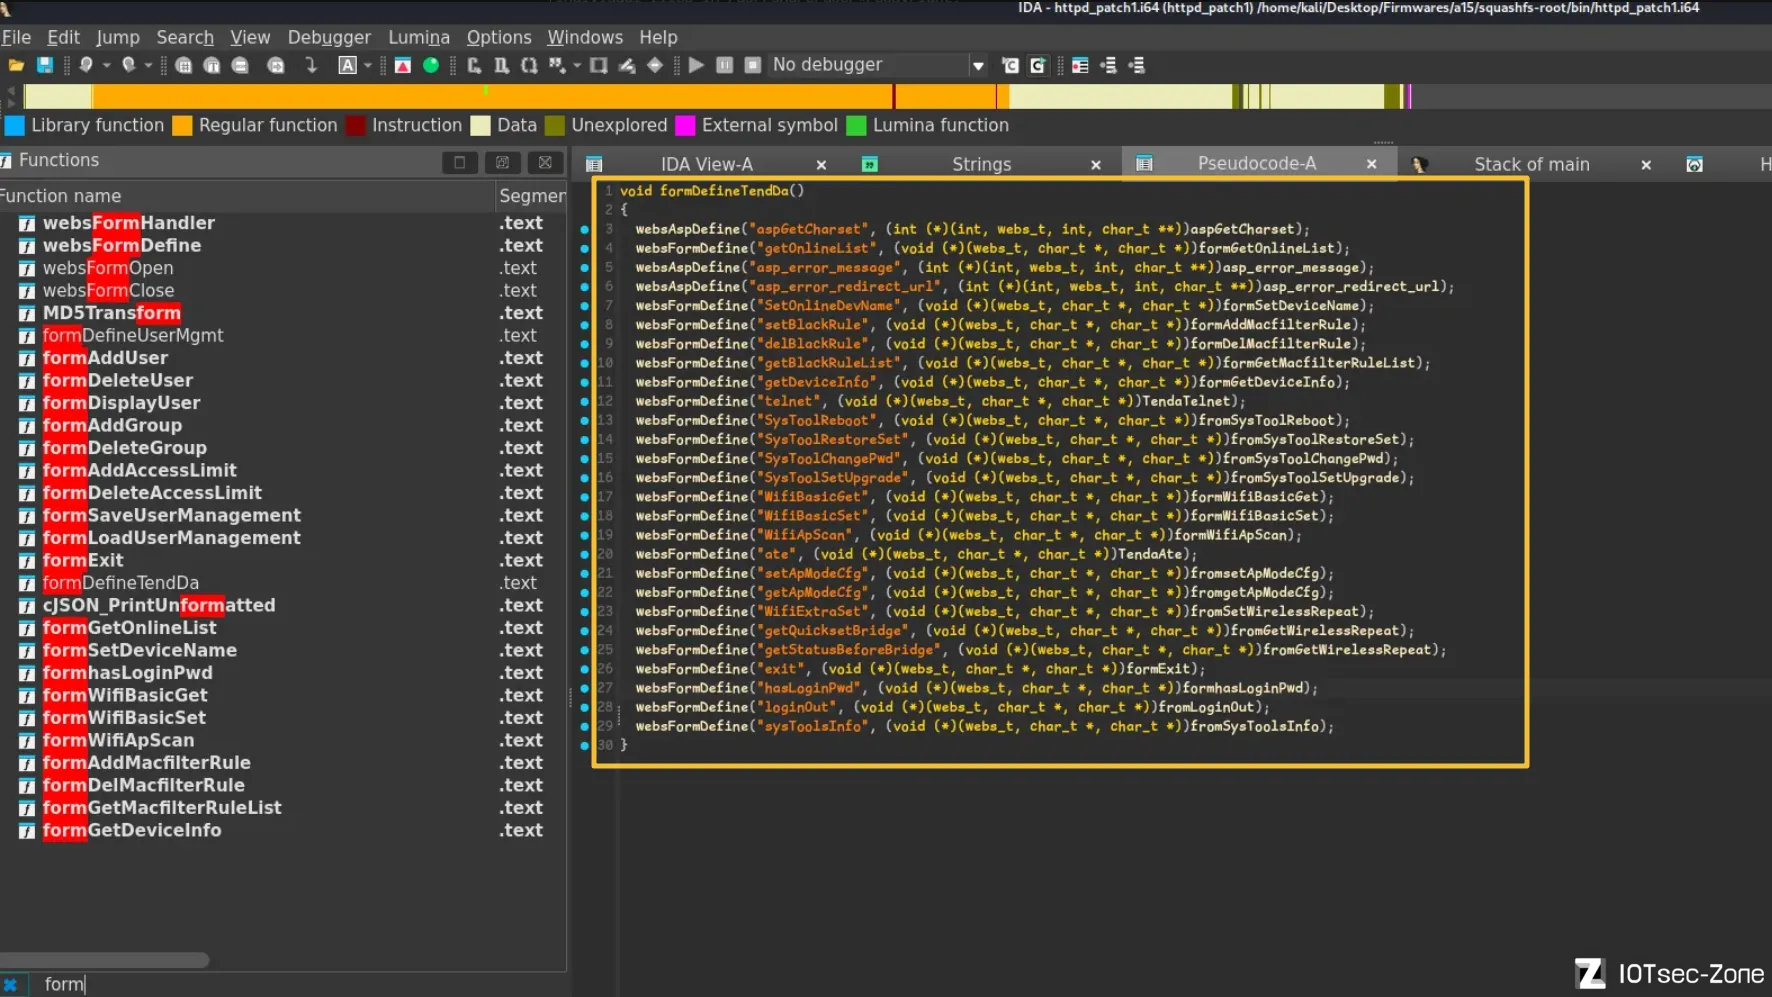Click the function icon beside formAddUser

point(27,358)
